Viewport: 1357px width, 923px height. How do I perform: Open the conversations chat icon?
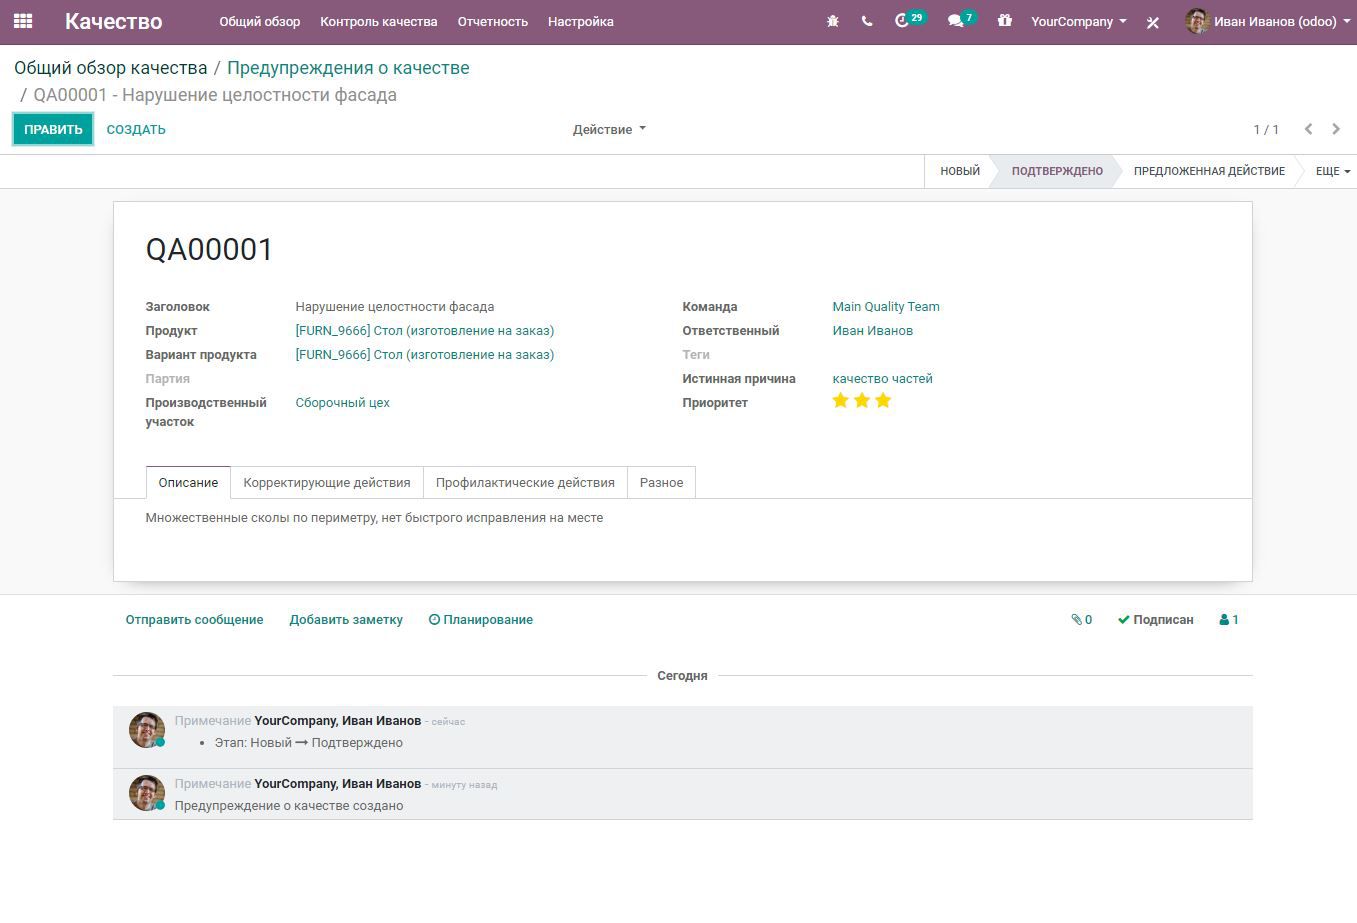coord(957,21)
